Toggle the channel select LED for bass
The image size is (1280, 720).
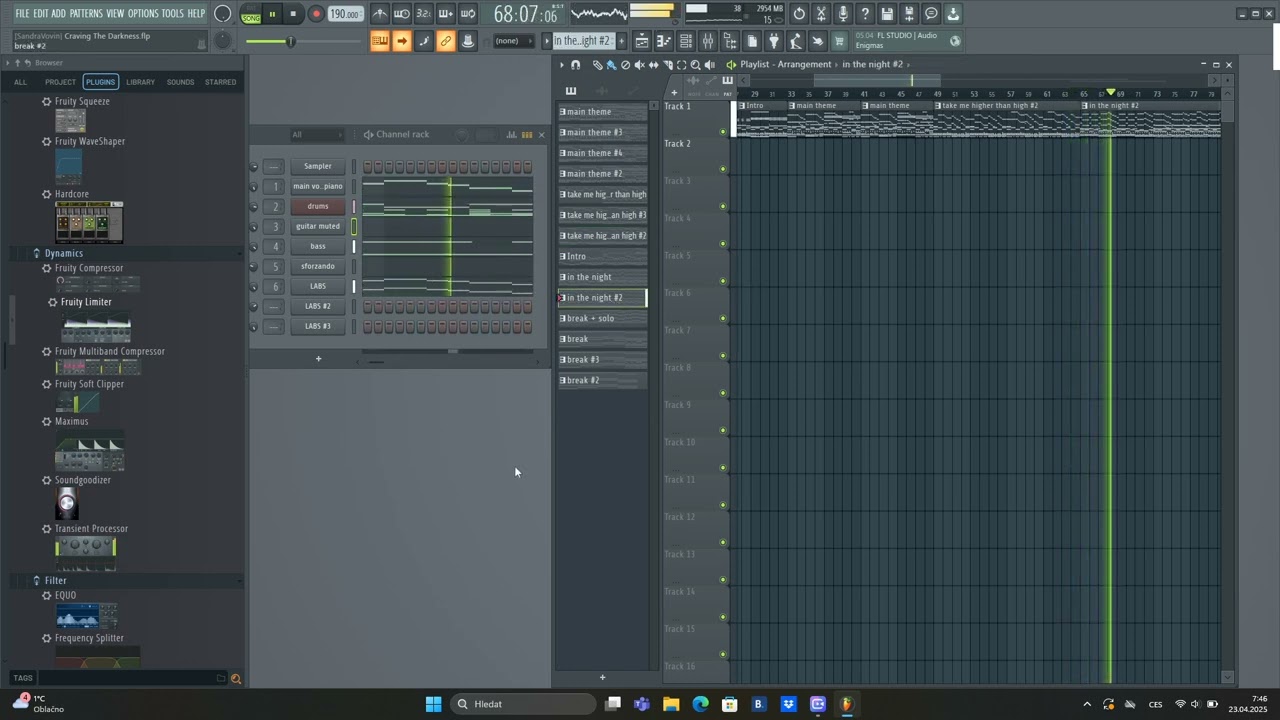click(x=354, y=246)
